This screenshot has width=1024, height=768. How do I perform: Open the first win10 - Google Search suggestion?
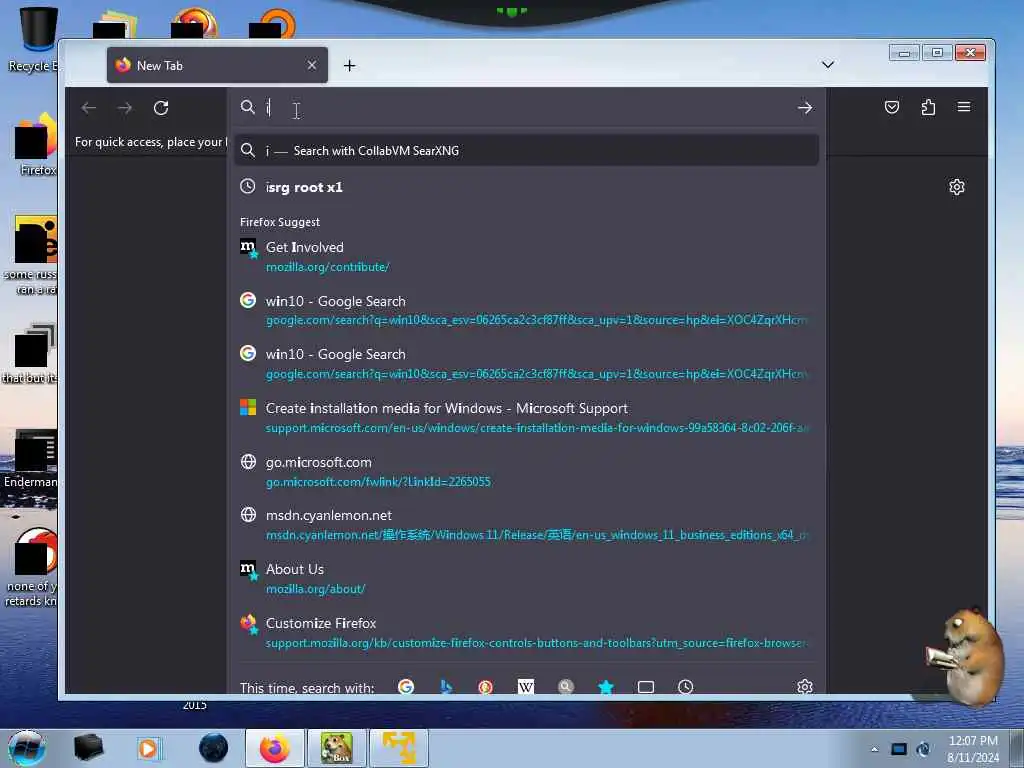pos(526,310)
